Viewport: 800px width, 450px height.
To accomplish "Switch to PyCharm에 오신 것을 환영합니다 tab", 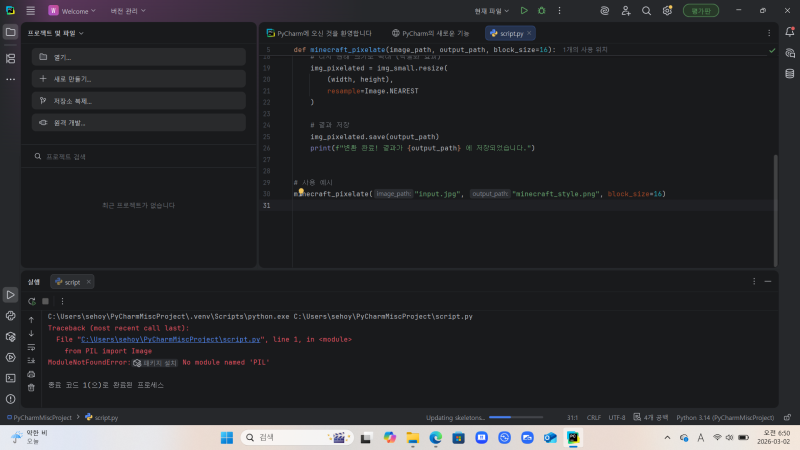I will (319, 33).
